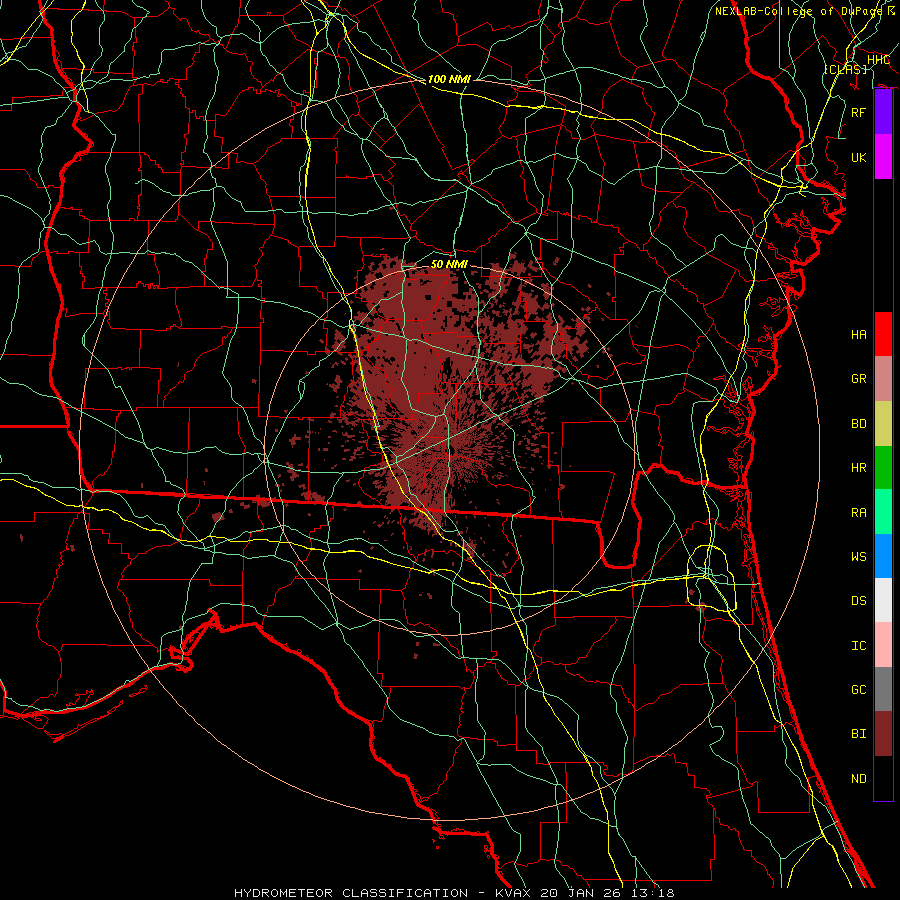This screenshot has width=900, height=900.
Task: Click the GR legend label
Action: [859, 379]
